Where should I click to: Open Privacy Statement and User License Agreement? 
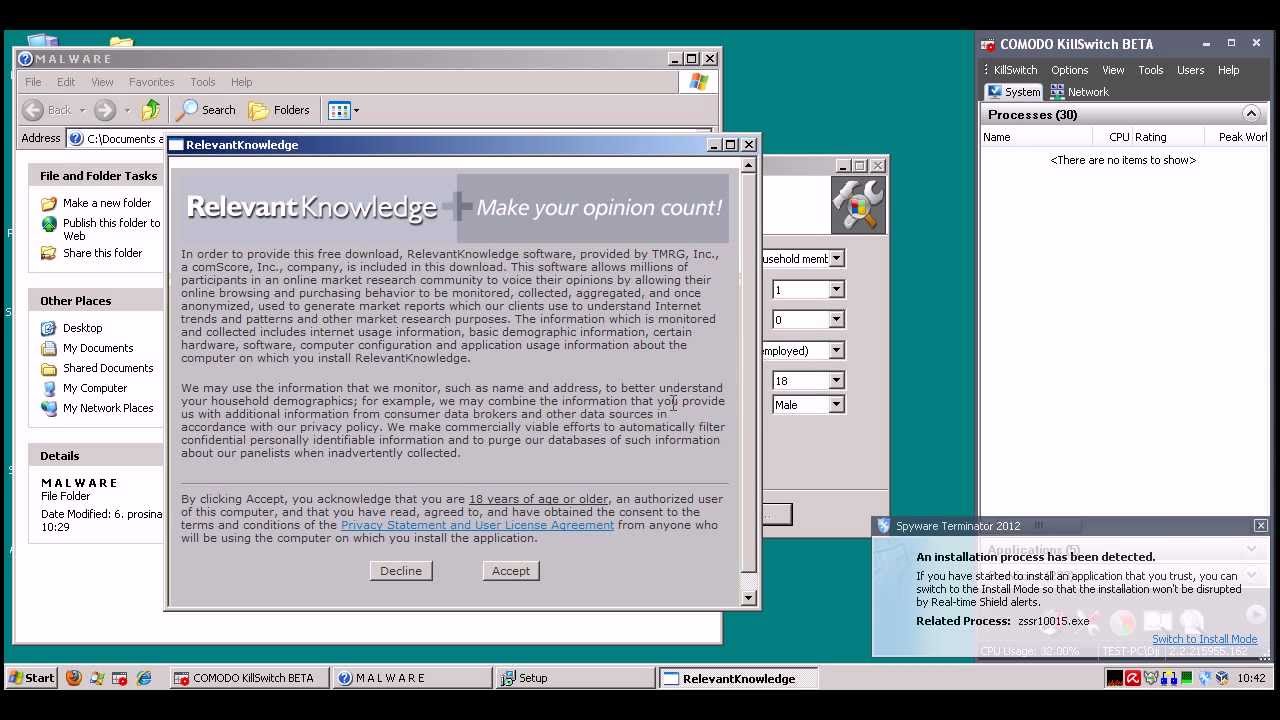pos(477,525)
